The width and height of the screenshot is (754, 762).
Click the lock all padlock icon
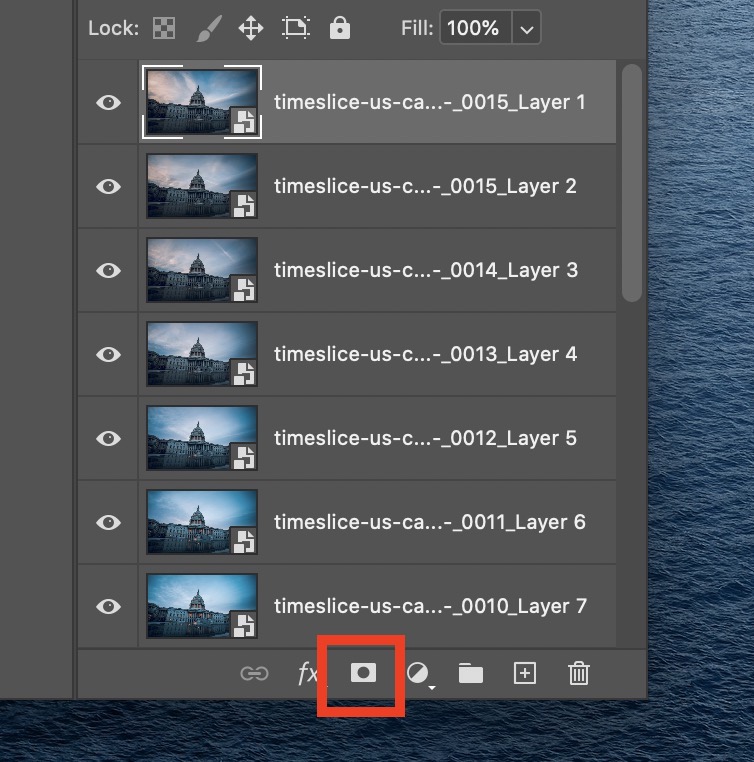(340, 28)
